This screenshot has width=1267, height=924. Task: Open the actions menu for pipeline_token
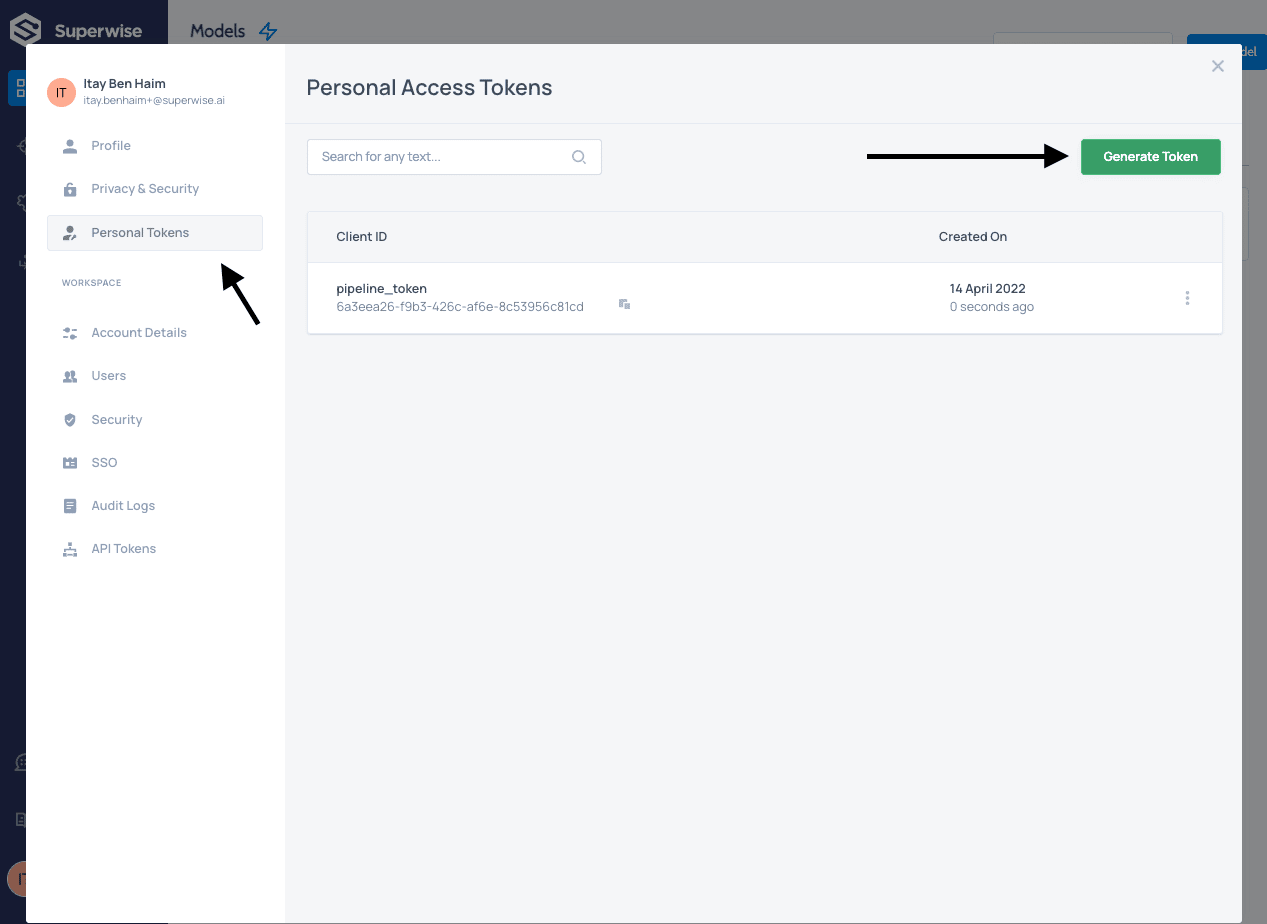(1187, 297)
